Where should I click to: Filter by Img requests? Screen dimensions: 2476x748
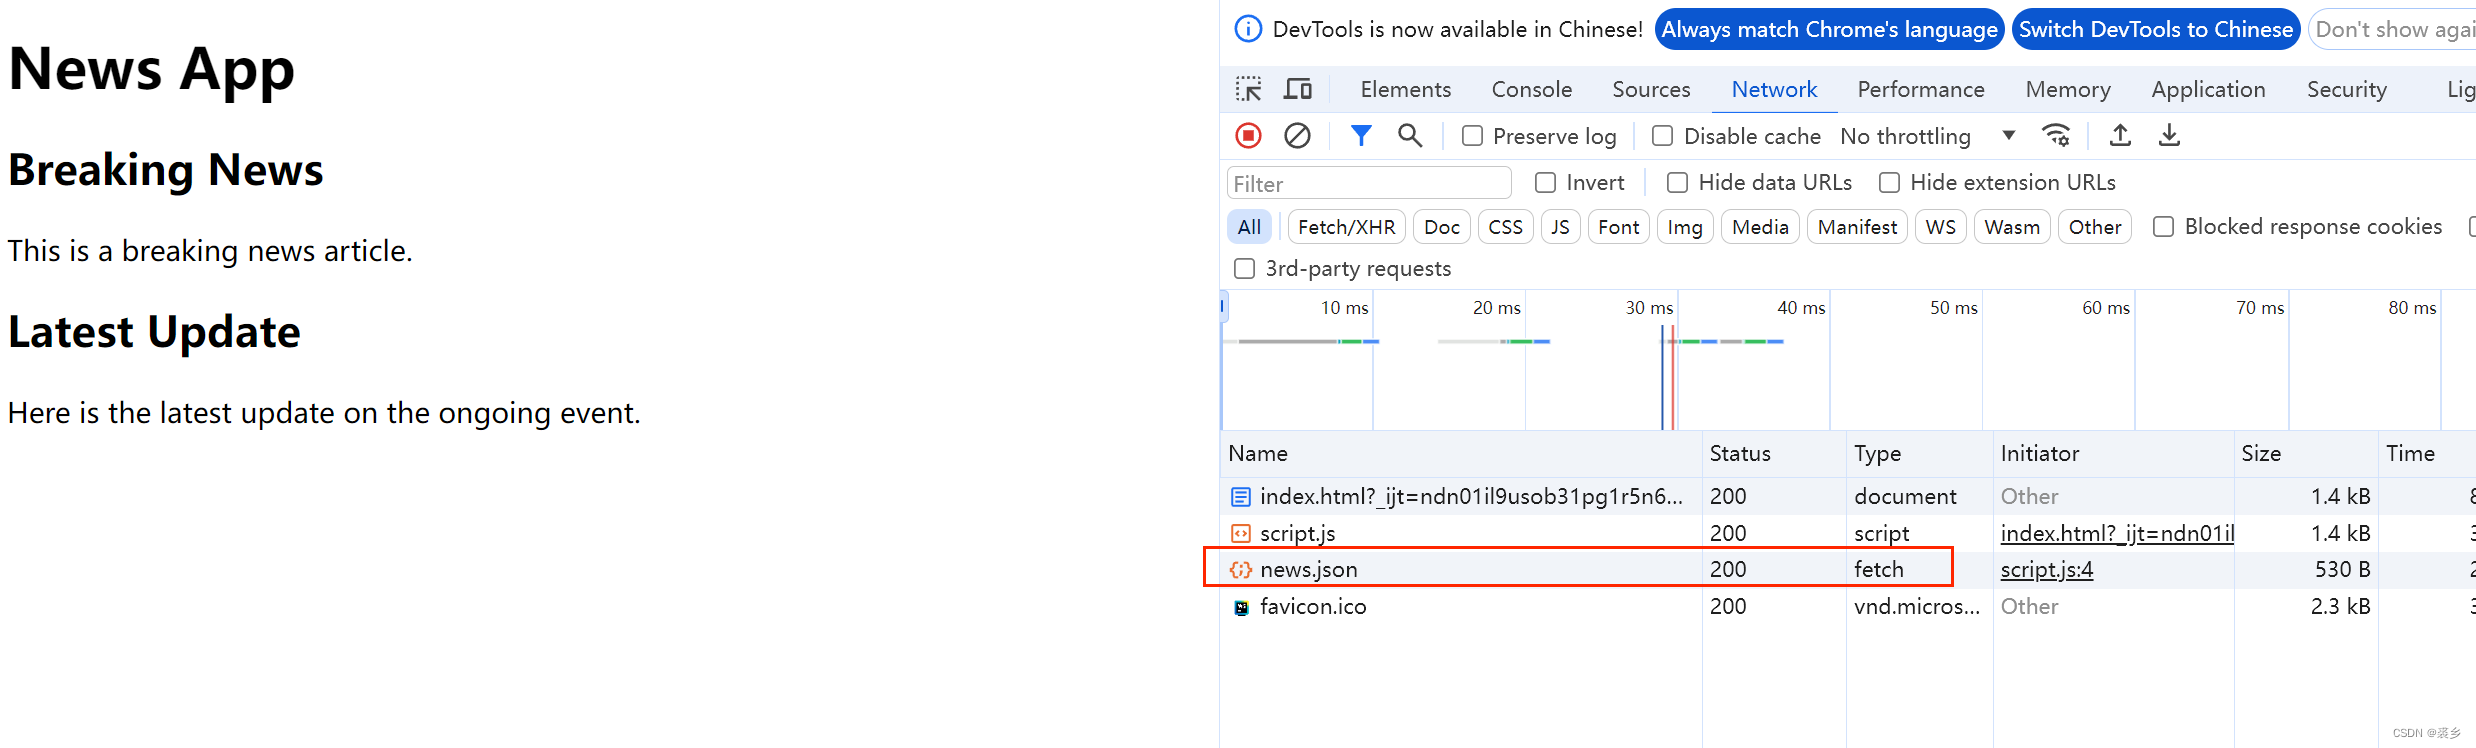1685,227
